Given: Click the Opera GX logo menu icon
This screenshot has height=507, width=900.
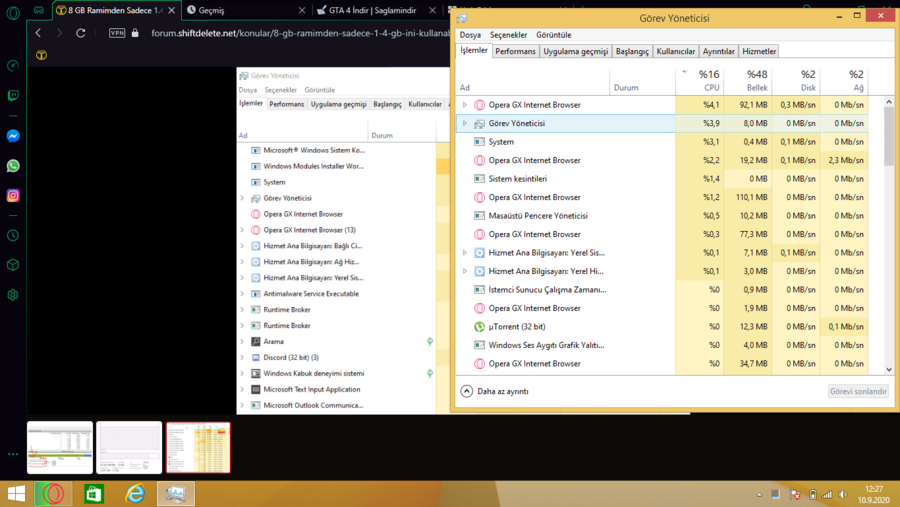Looking at the screenshot, I should click(x=13, y=12).
